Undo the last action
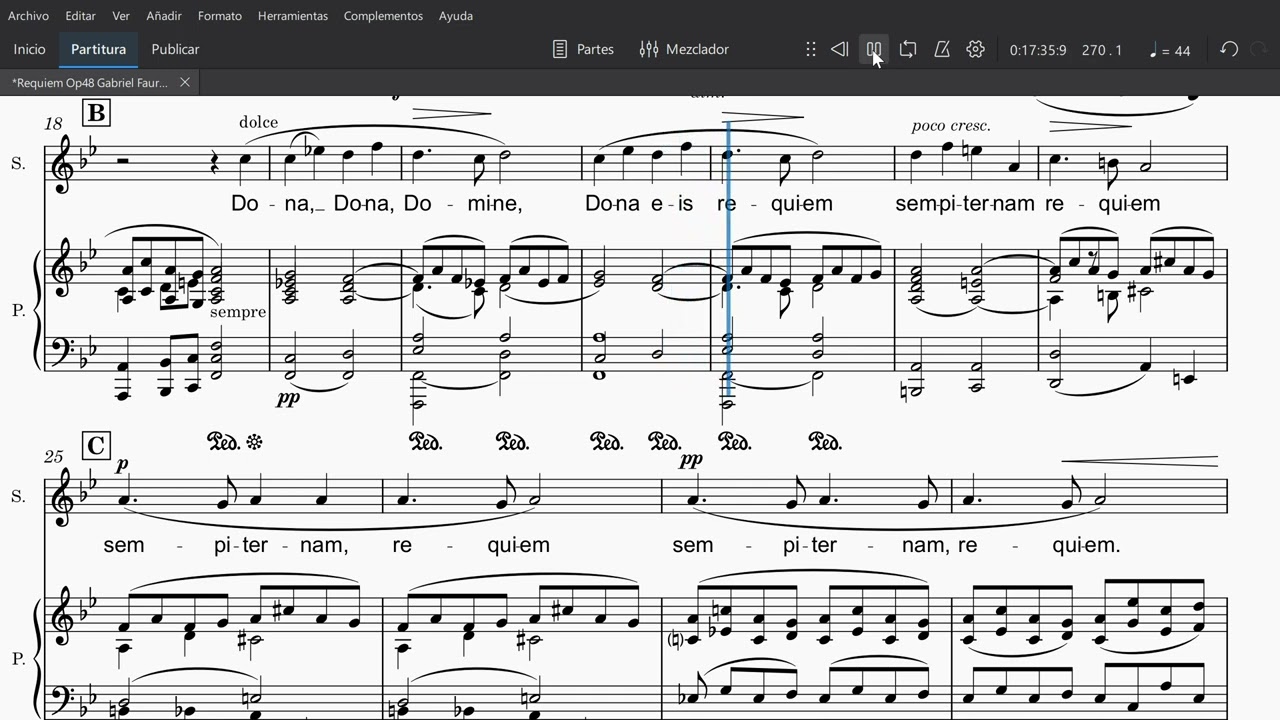This screenshot has width=1280, height=720. coord(1229,49)
